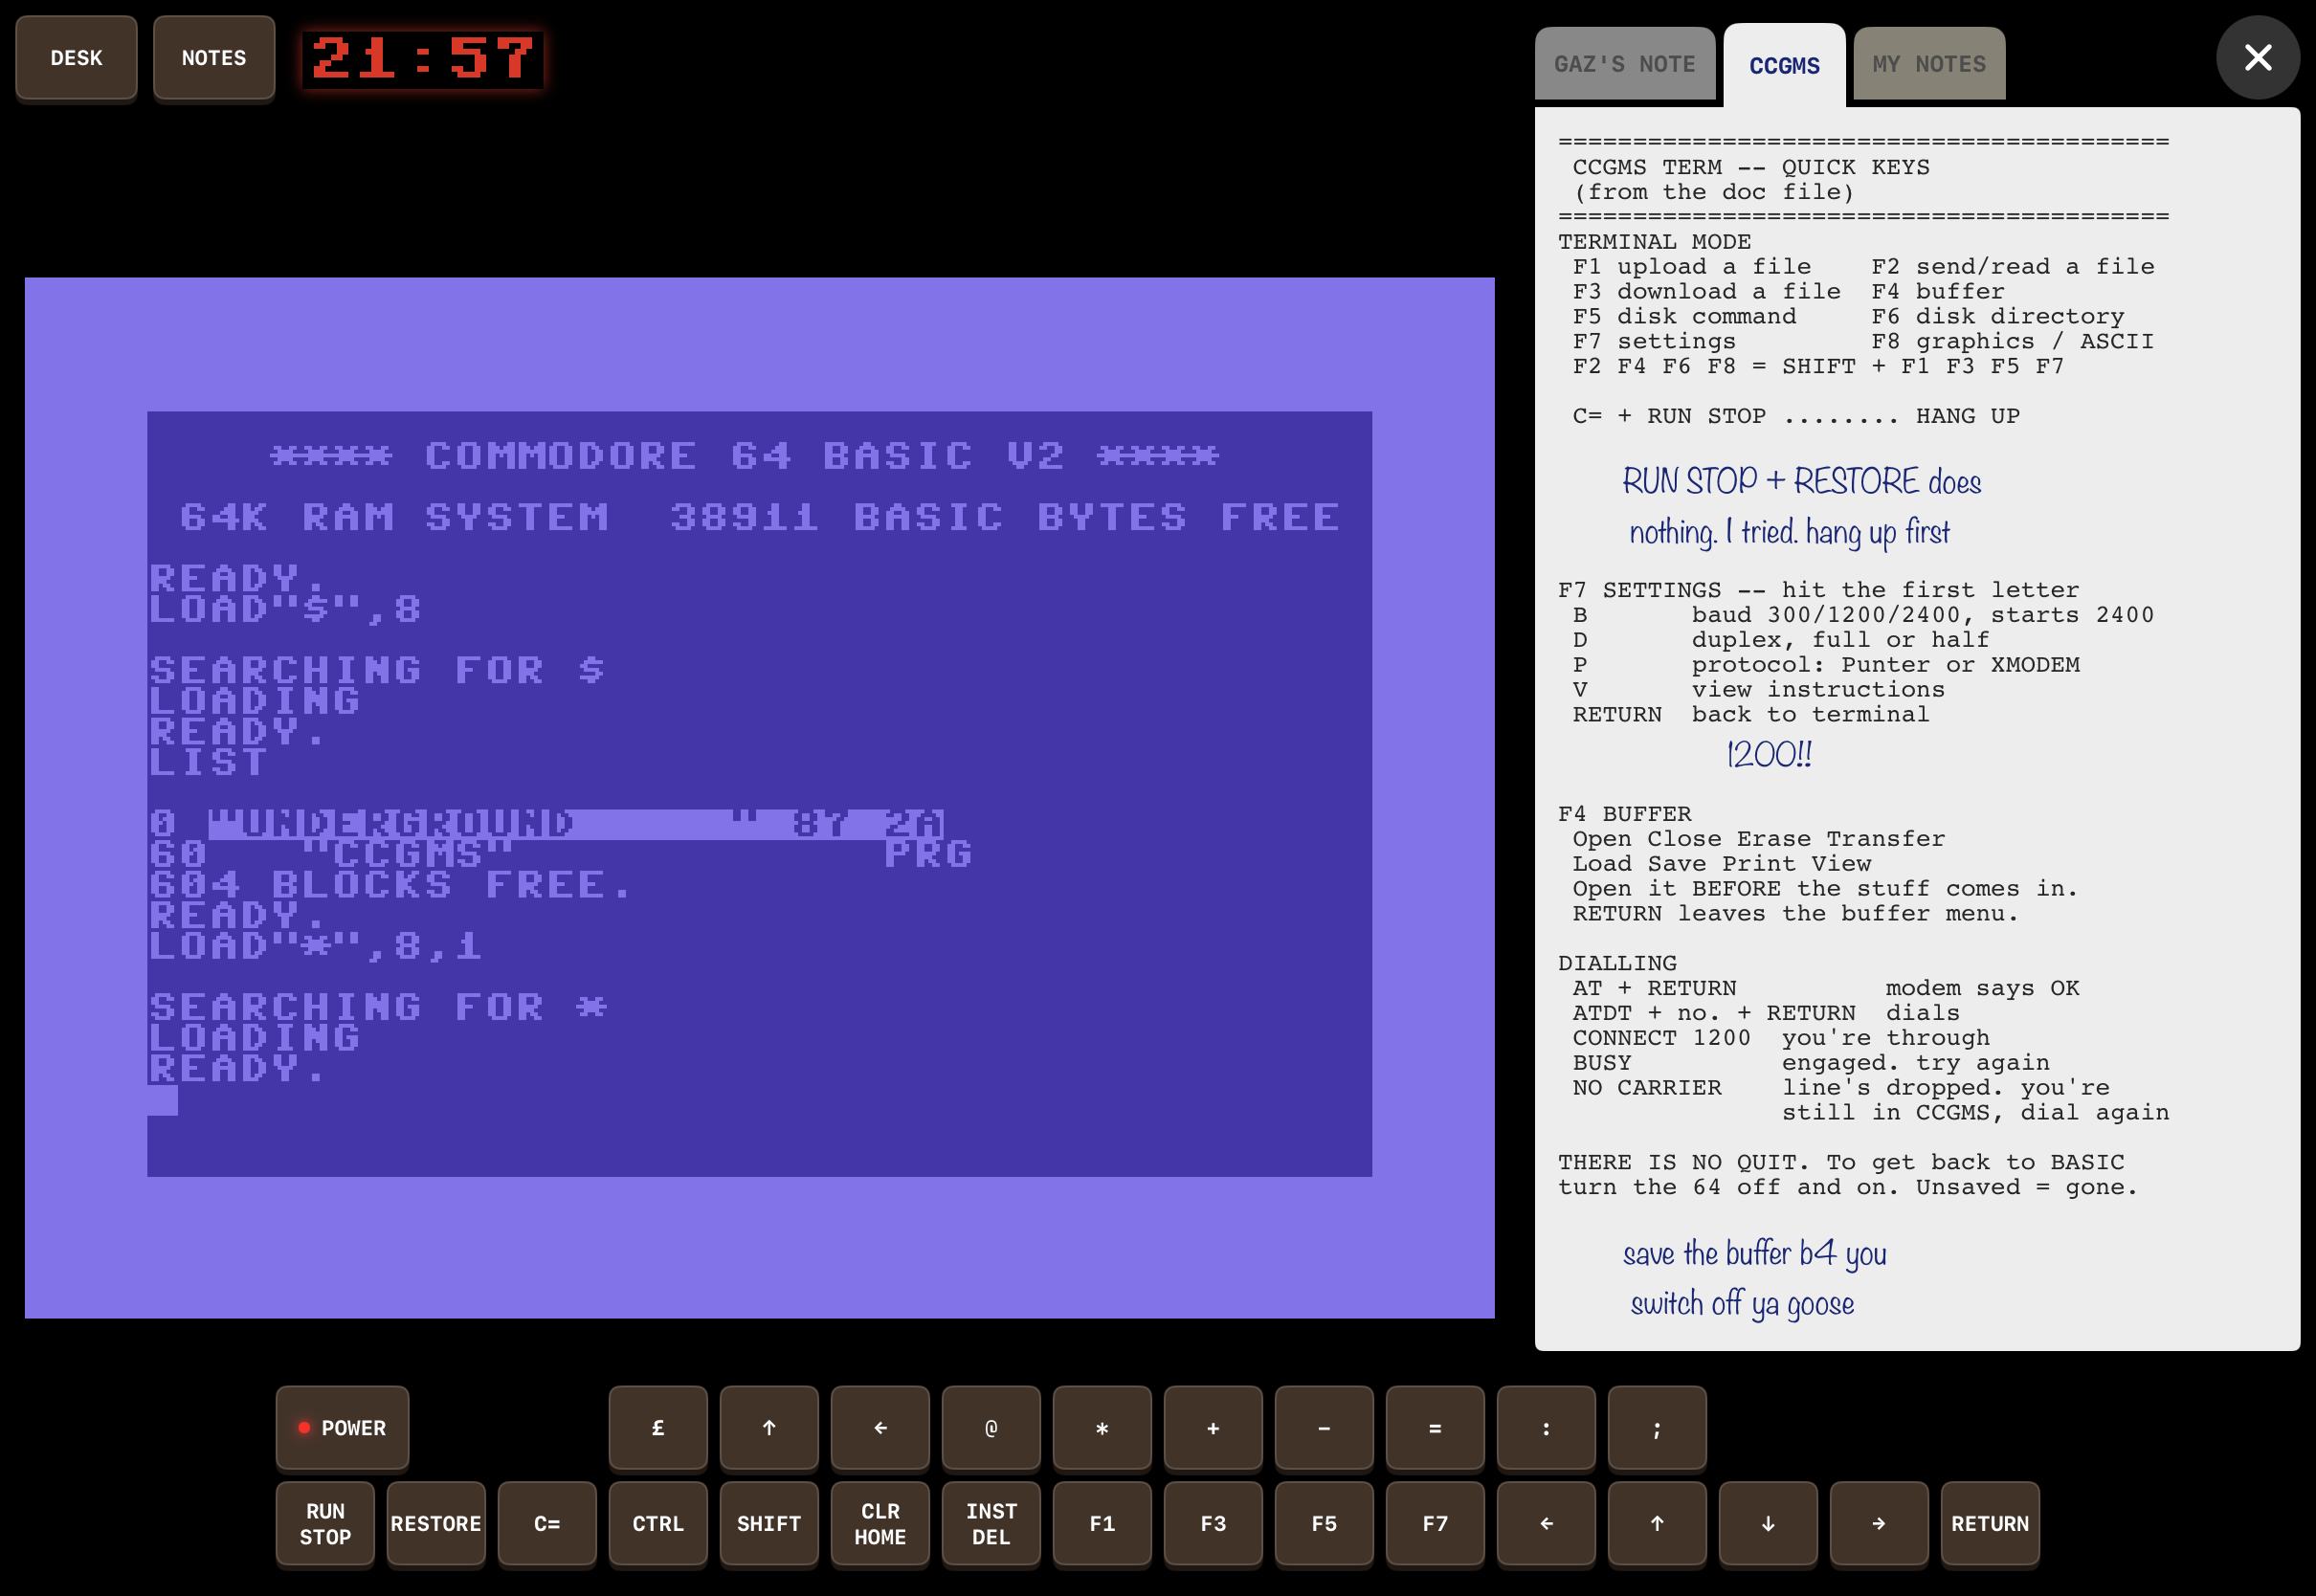Click the asterisk key
This screenshot has width=2316, height=1596.
pyautogui.click(x=1102, y=1428)
